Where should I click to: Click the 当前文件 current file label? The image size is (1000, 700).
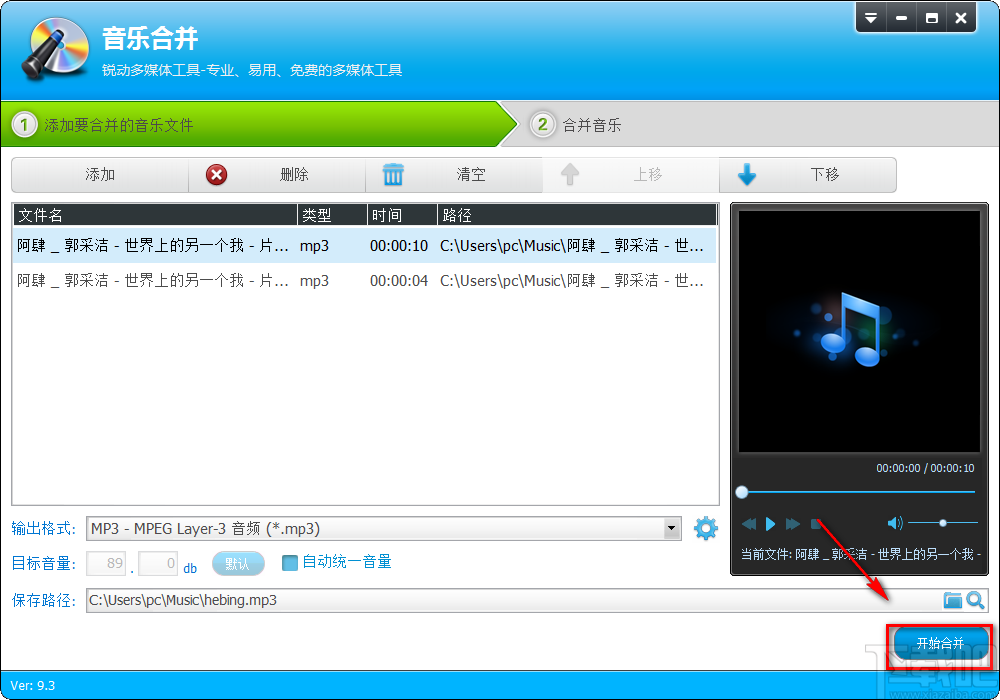pyautogui.click(x=860, y=555)
